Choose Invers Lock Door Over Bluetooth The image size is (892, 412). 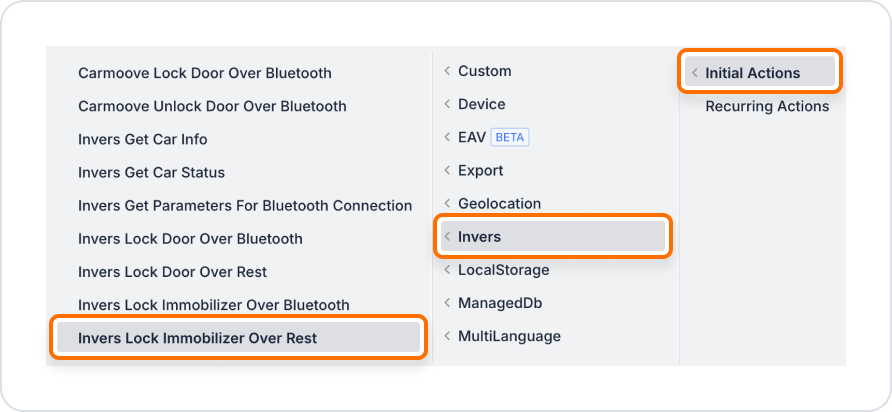(x=190, y=238)
